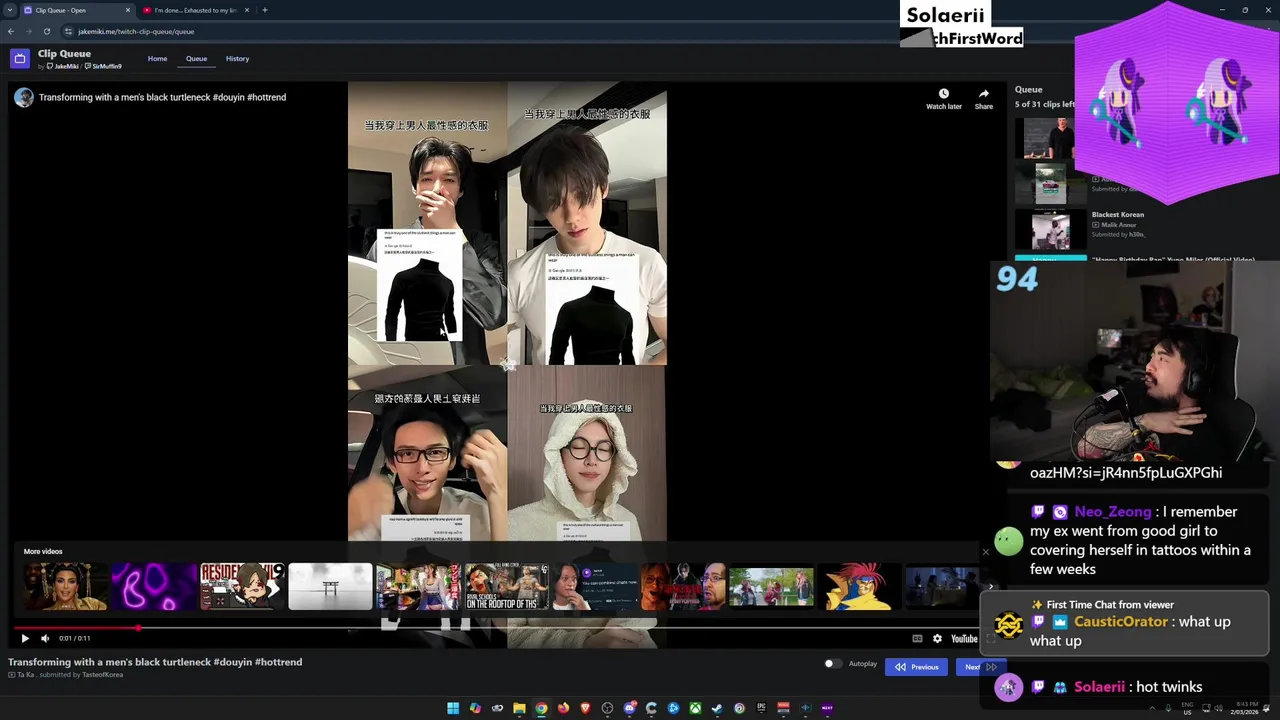The height and width of the screenshot is (720, 1280).
Task: Open SirMuffin9 author link
Action: pyautogui.click(x=104, y=66)
